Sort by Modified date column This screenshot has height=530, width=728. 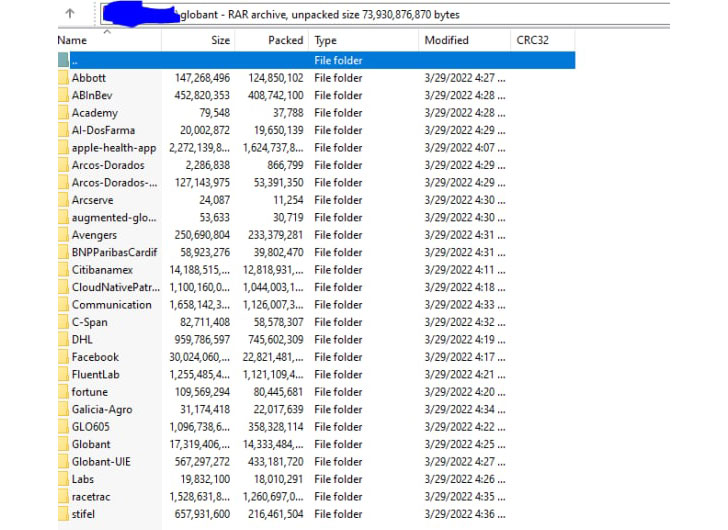click(446, 40)
